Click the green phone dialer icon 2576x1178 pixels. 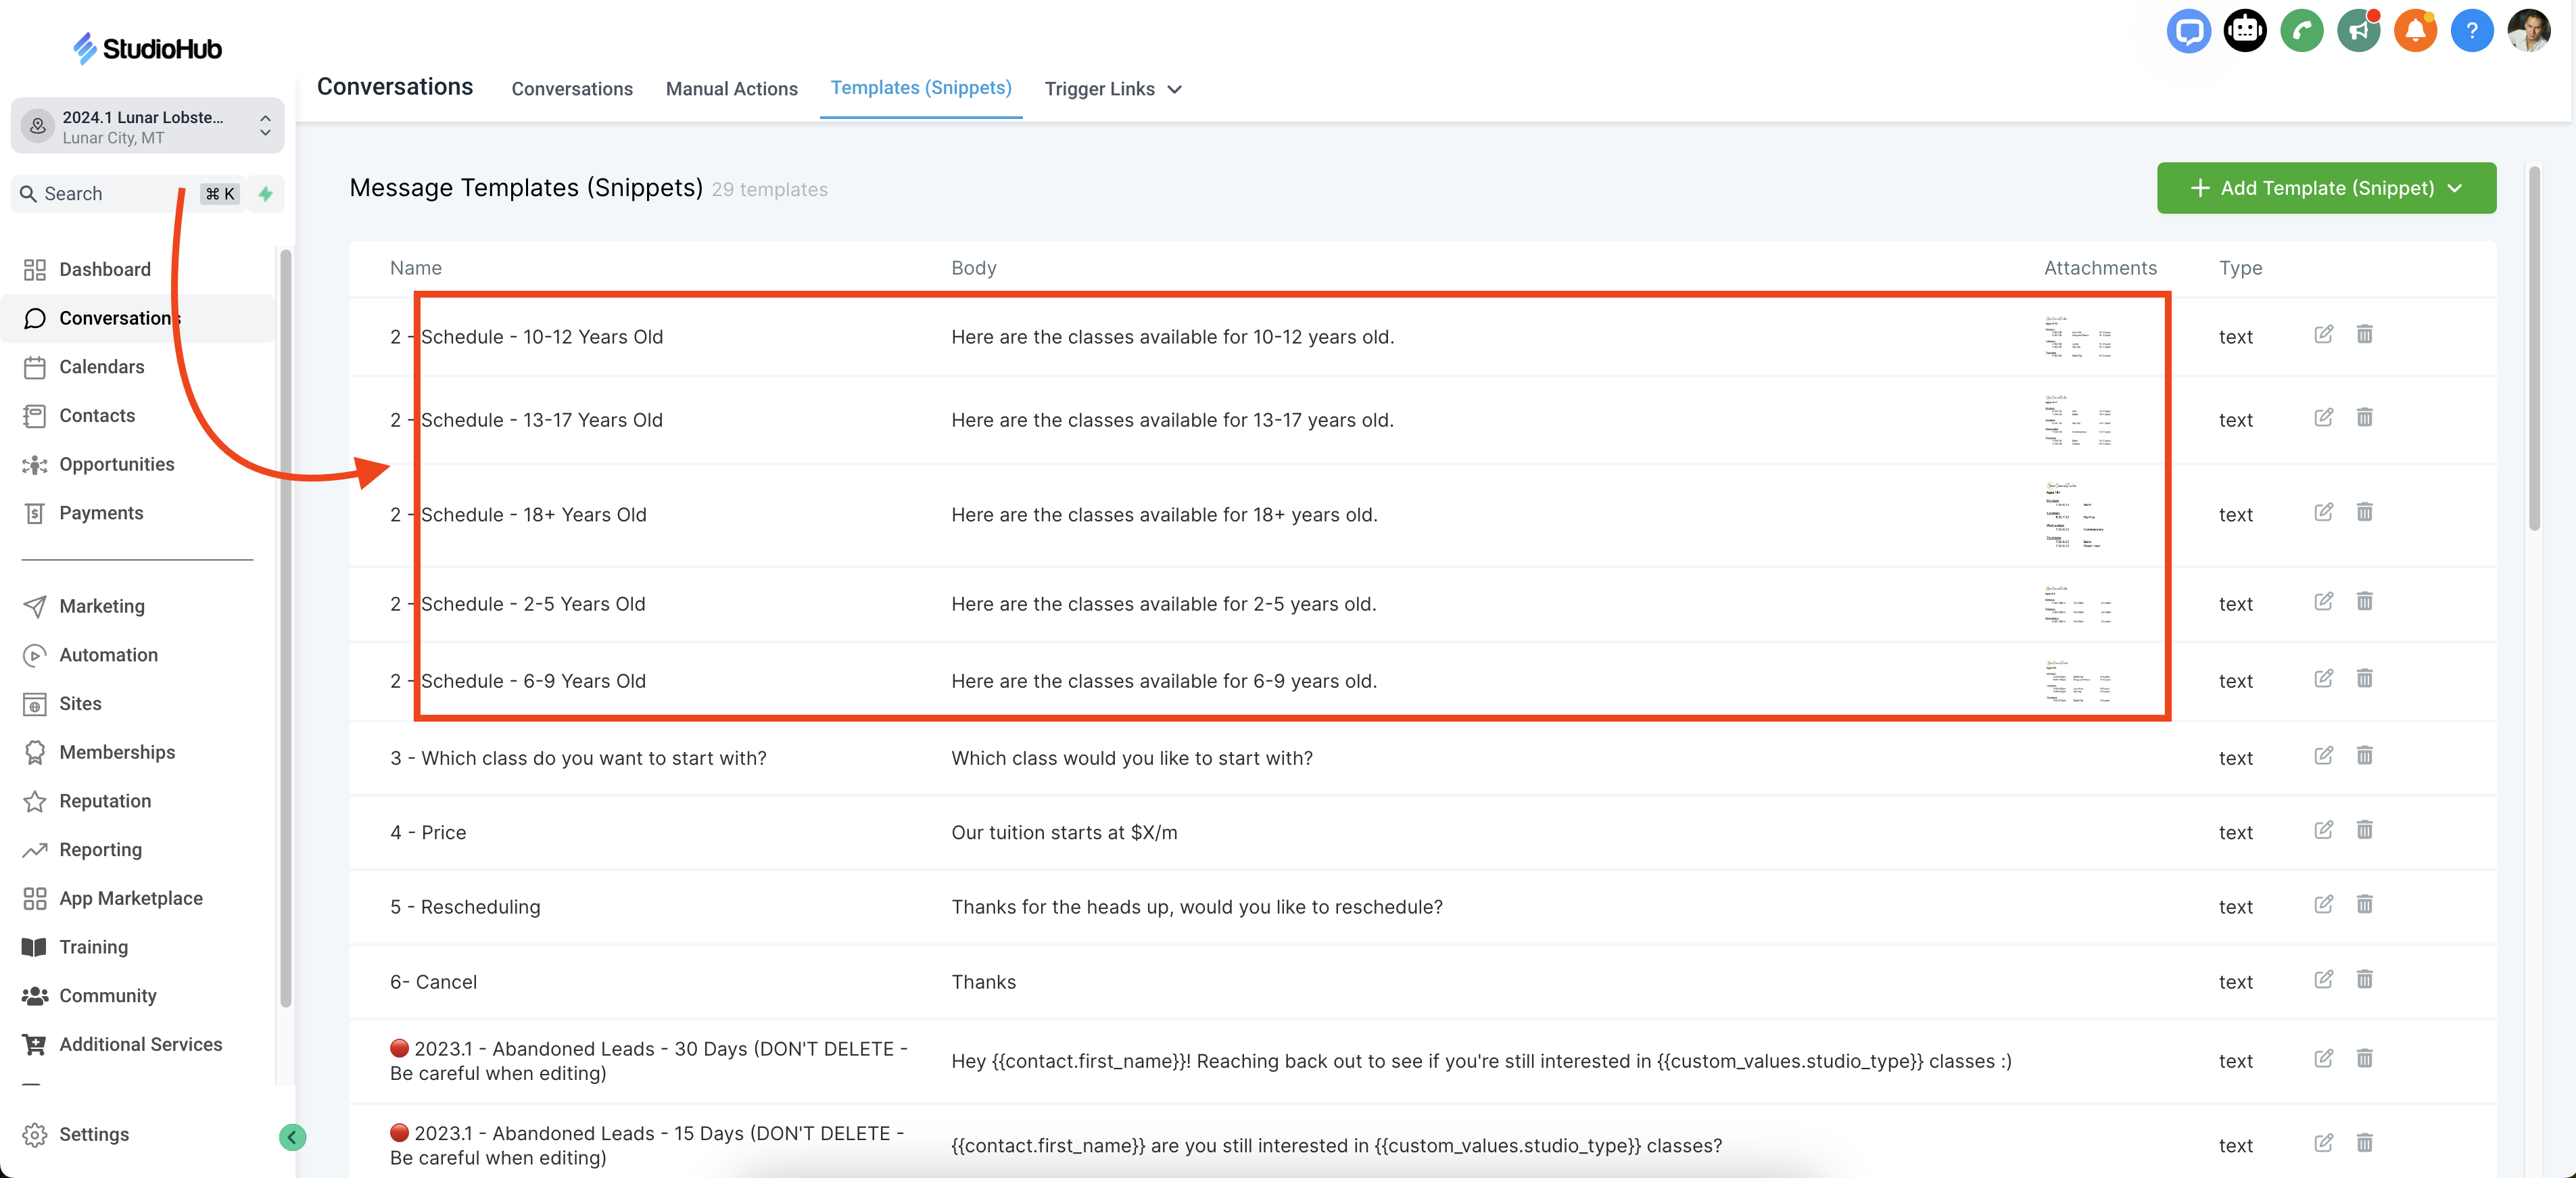pyautogui.click(x=2301, y=31)
